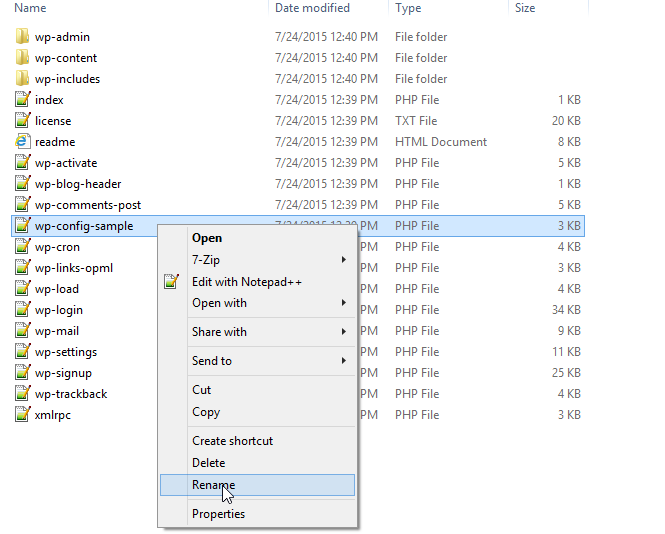Sort by the Name column header

point(30,8)
